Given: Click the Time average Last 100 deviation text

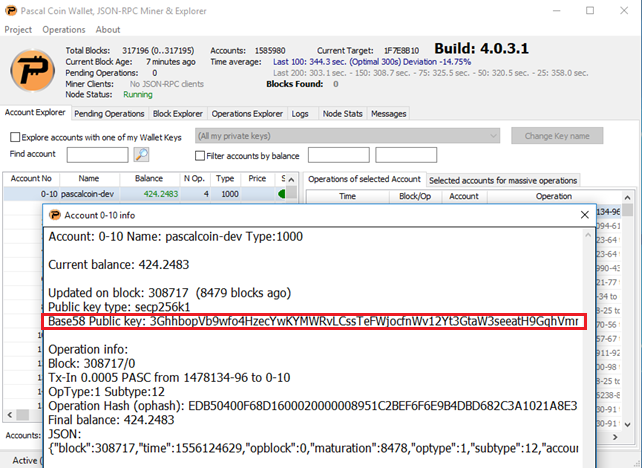Looking at the screenshot, I should coord(372,62).
